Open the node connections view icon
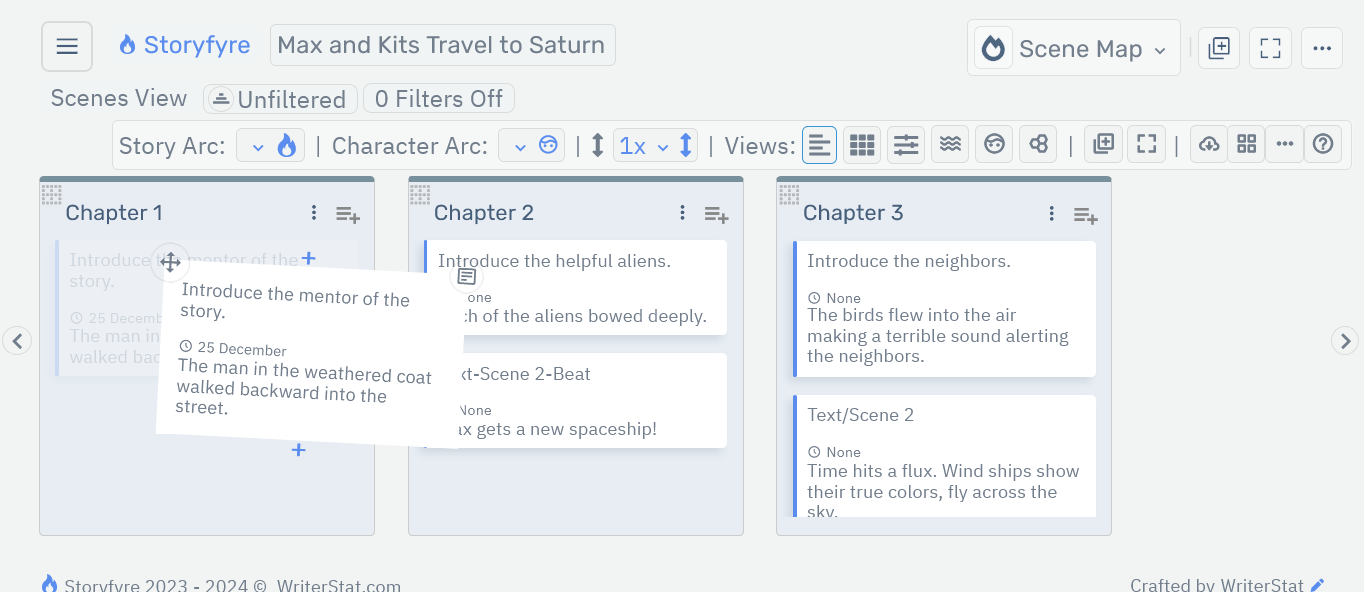Image resolution: width=1365 pixels, height=592 pixels. 1037,144
